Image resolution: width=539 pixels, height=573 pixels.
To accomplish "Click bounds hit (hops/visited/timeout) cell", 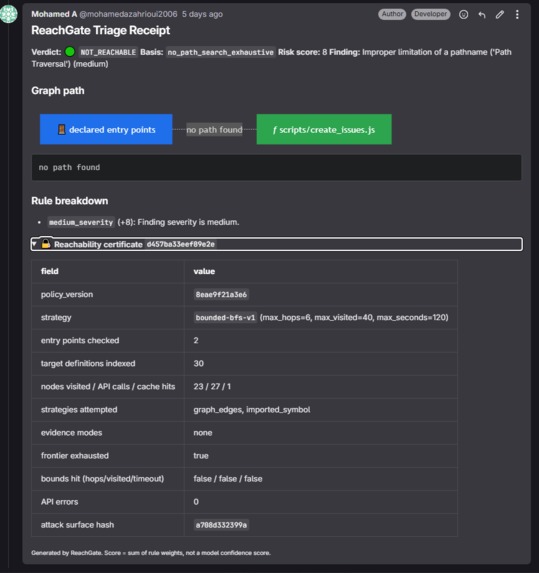I will tap(108, 478).
